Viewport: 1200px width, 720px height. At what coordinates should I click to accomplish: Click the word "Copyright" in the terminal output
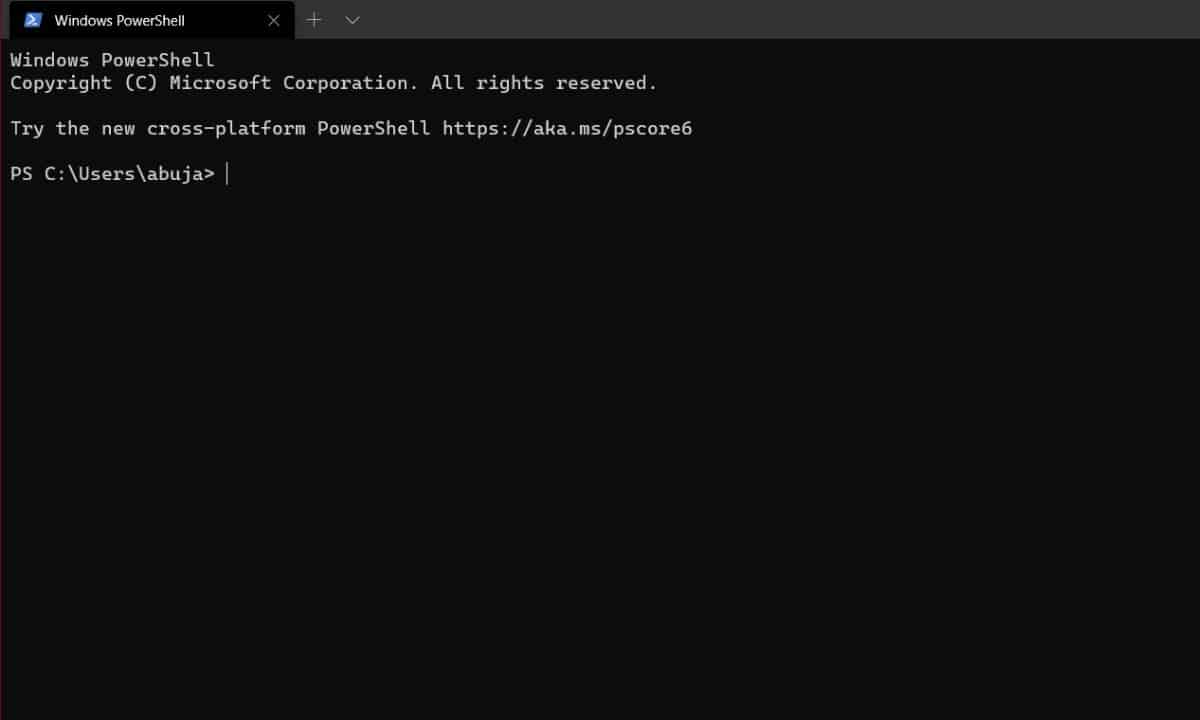[x=61, y=83]
